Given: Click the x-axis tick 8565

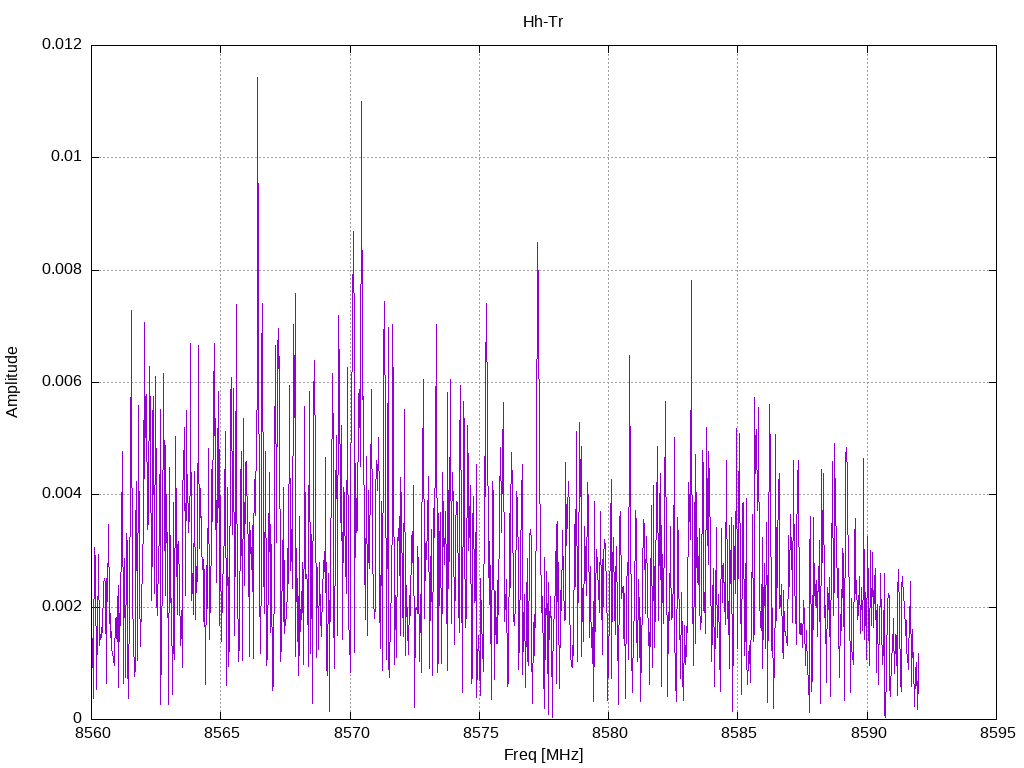Looking at the screenshot, I should 221,733.
